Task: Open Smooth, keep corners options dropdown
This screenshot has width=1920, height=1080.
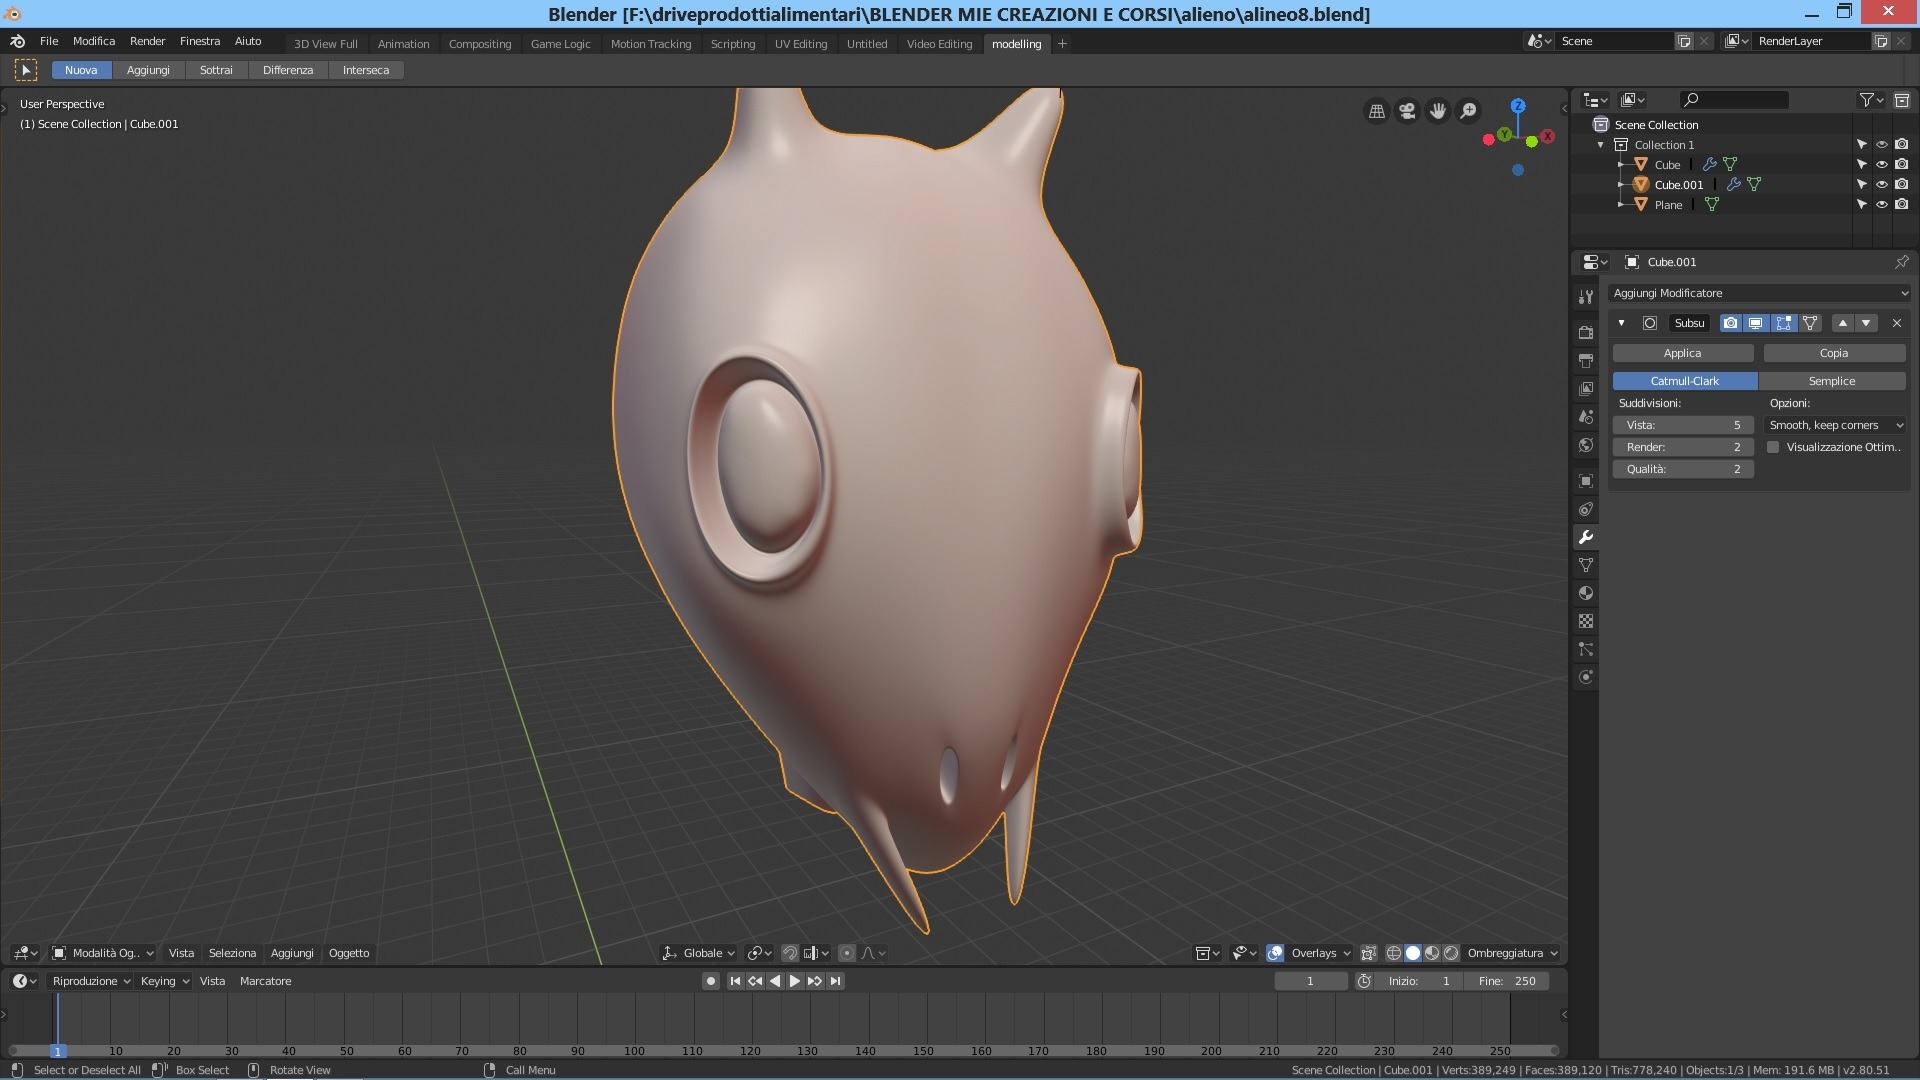Action: click(x=1836, y=425)
